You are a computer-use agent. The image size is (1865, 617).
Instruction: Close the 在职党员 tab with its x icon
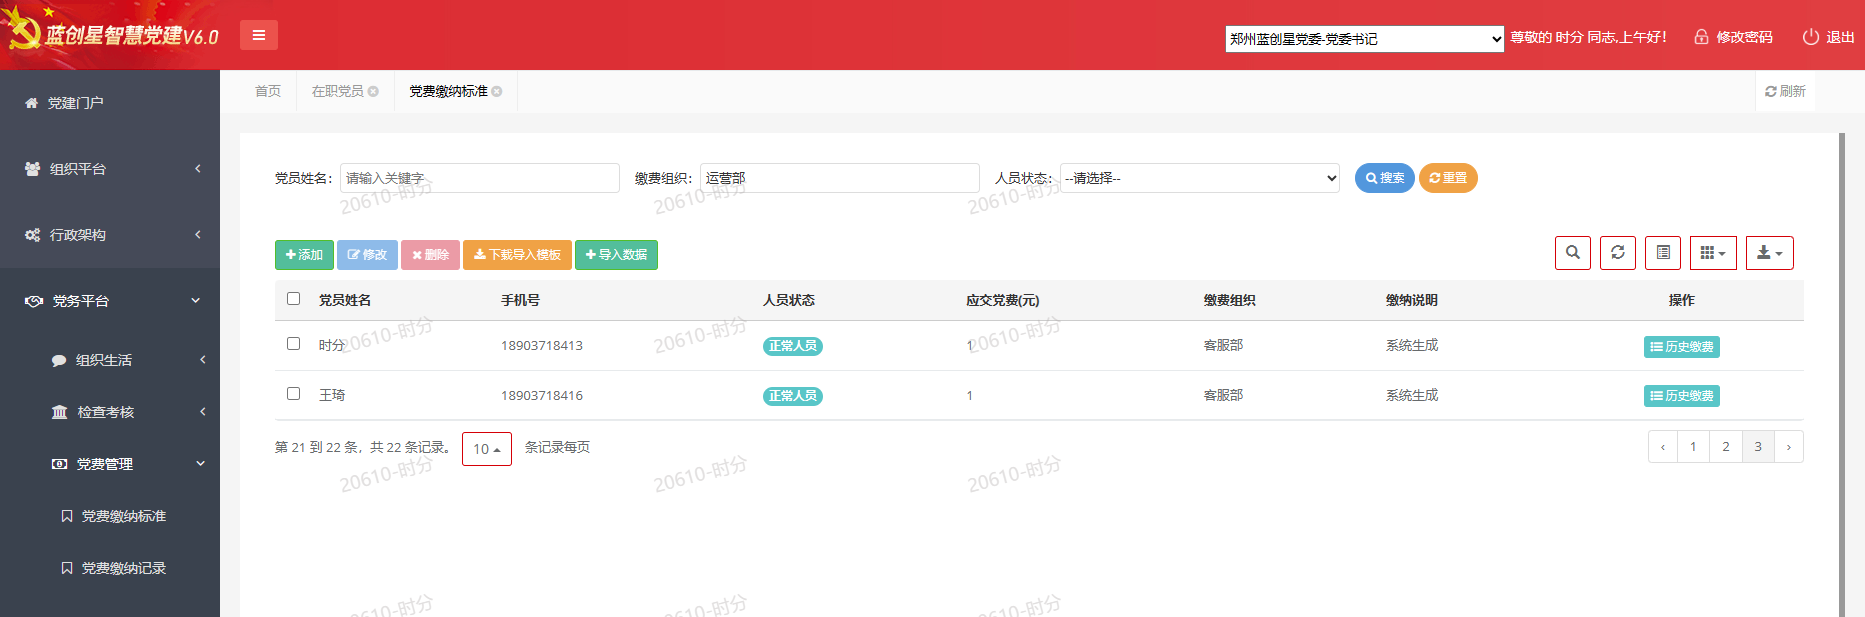[373, 91]
